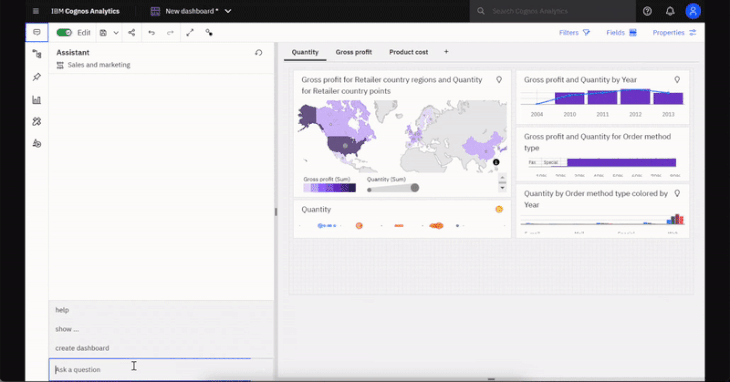Click the Undo arrow
Viewport: 730px width, 382px height.
coord(151,33)
